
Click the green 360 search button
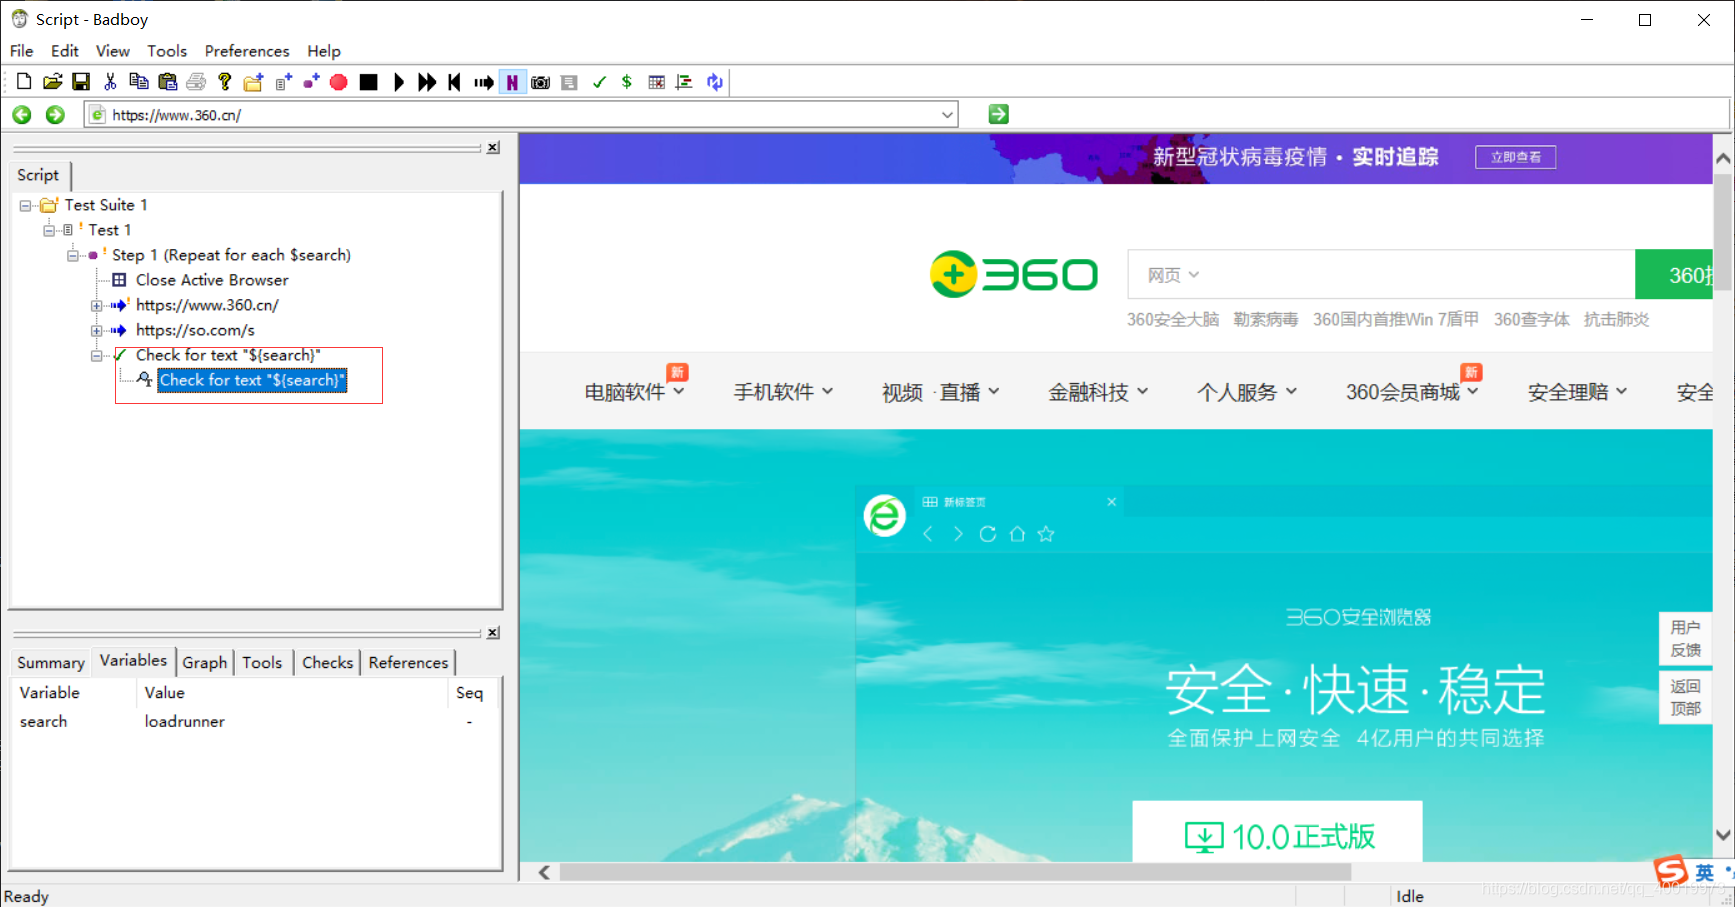click(1674, 275)
